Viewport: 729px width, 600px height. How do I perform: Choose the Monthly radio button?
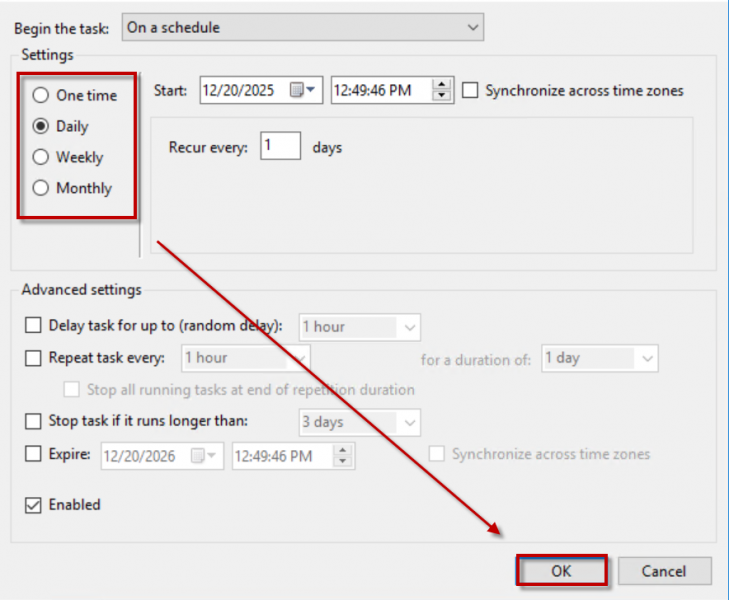(41, 188)
